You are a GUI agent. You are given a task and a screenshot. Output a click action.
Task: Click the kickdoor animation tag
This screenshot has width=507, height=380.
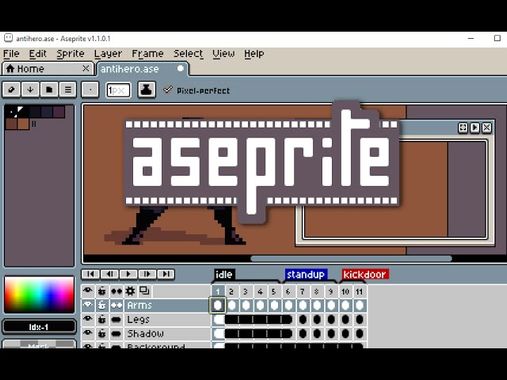click(365, 274)
